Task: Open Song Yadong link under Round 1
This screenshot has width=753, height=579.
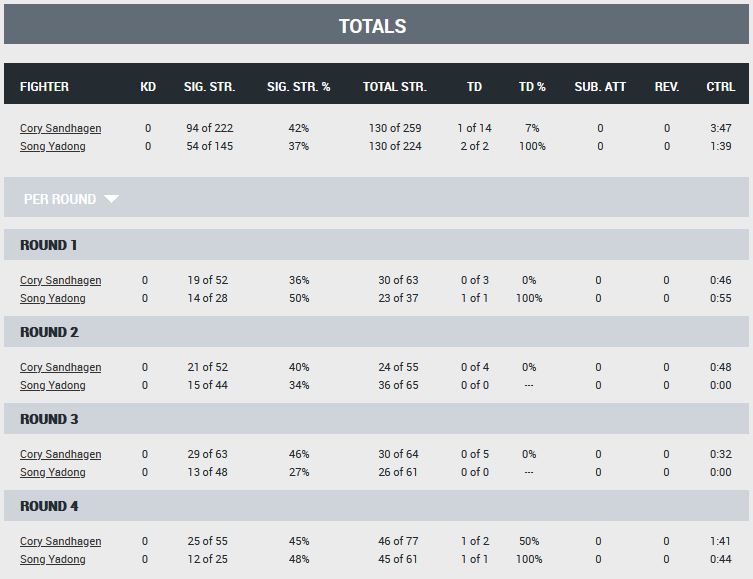Action: tap(53, 298)
